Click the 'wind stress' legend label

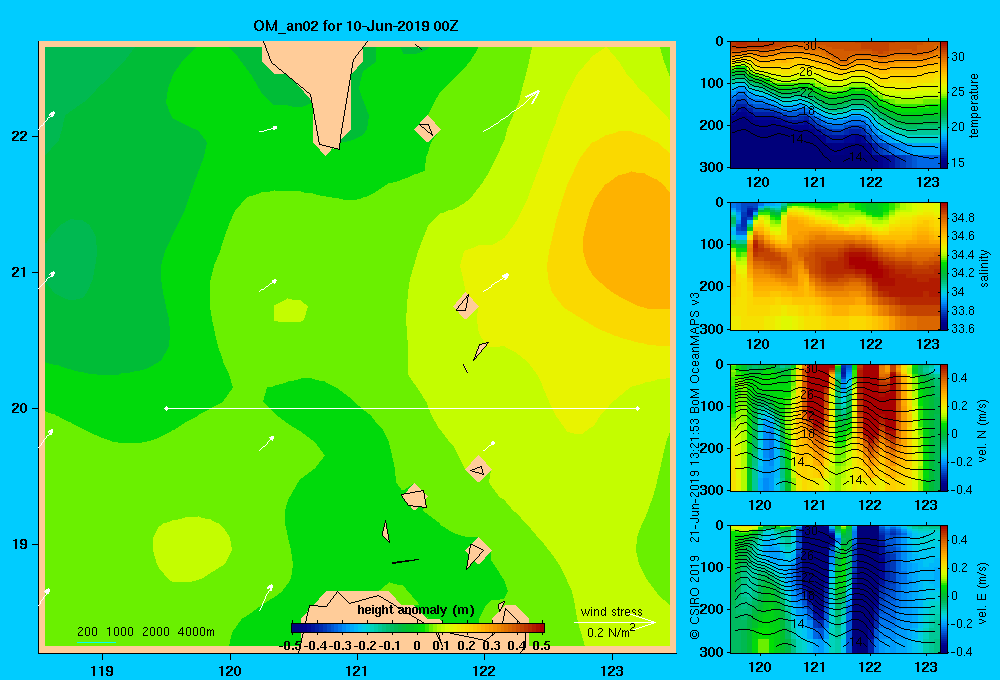[x=612, y=611]
